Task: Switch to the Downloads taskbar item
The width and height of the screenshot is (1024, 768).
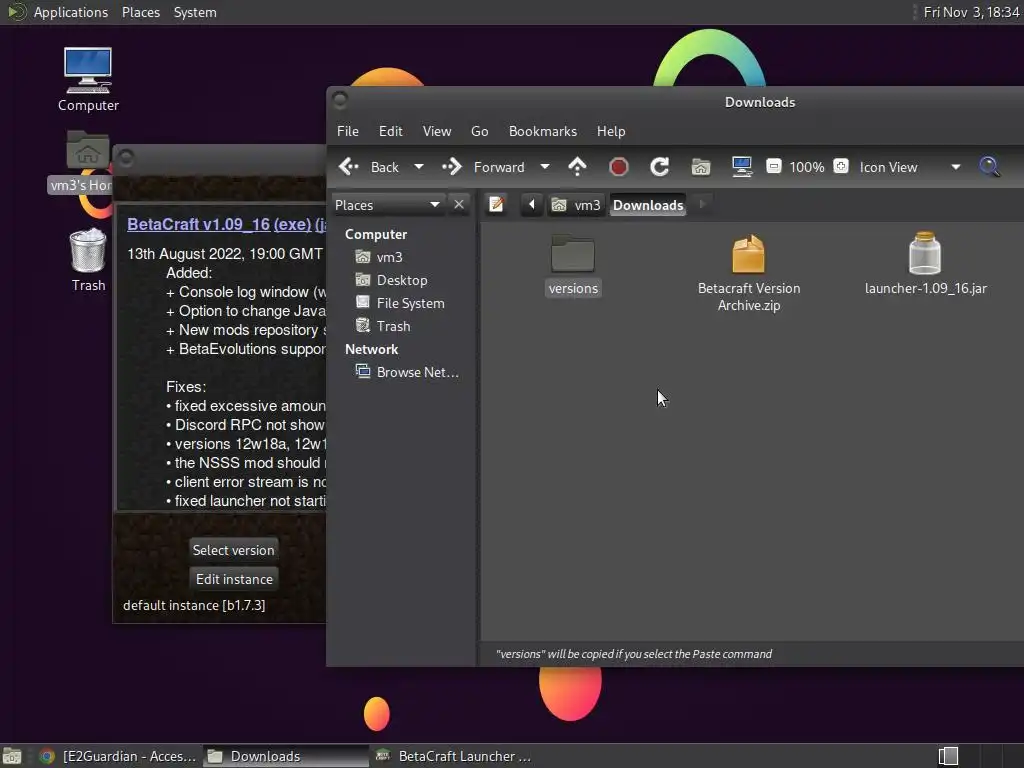Action: [x=286, y=756]
